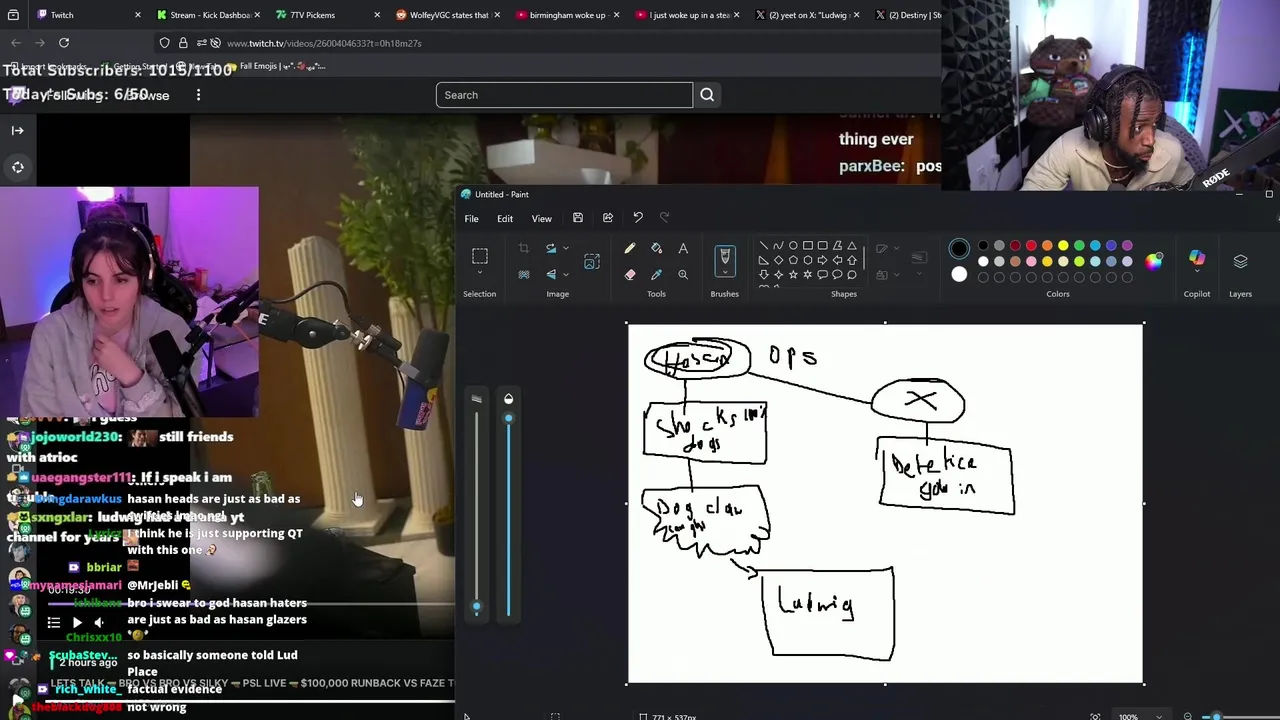This screenshot has height=720, width=1280.
Task: Choose the Rectangle shape
Action: click(x=808, y=245)
